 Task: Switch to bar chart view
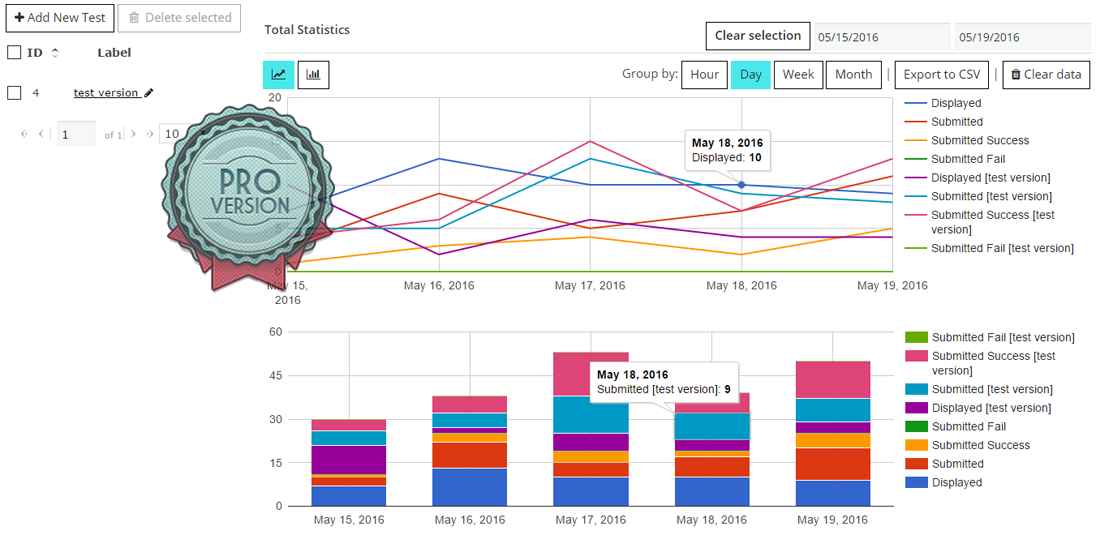(313, 75)
